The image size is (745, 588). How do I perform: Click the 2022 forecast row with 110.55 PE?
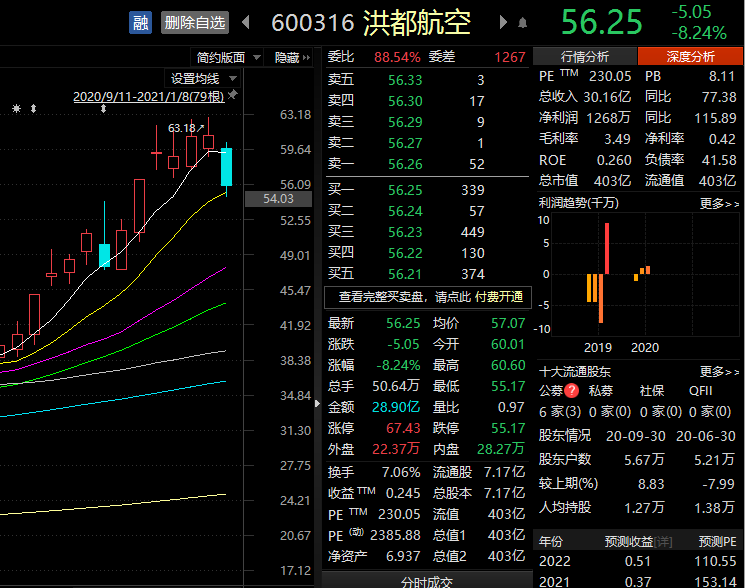pos(637,561)
